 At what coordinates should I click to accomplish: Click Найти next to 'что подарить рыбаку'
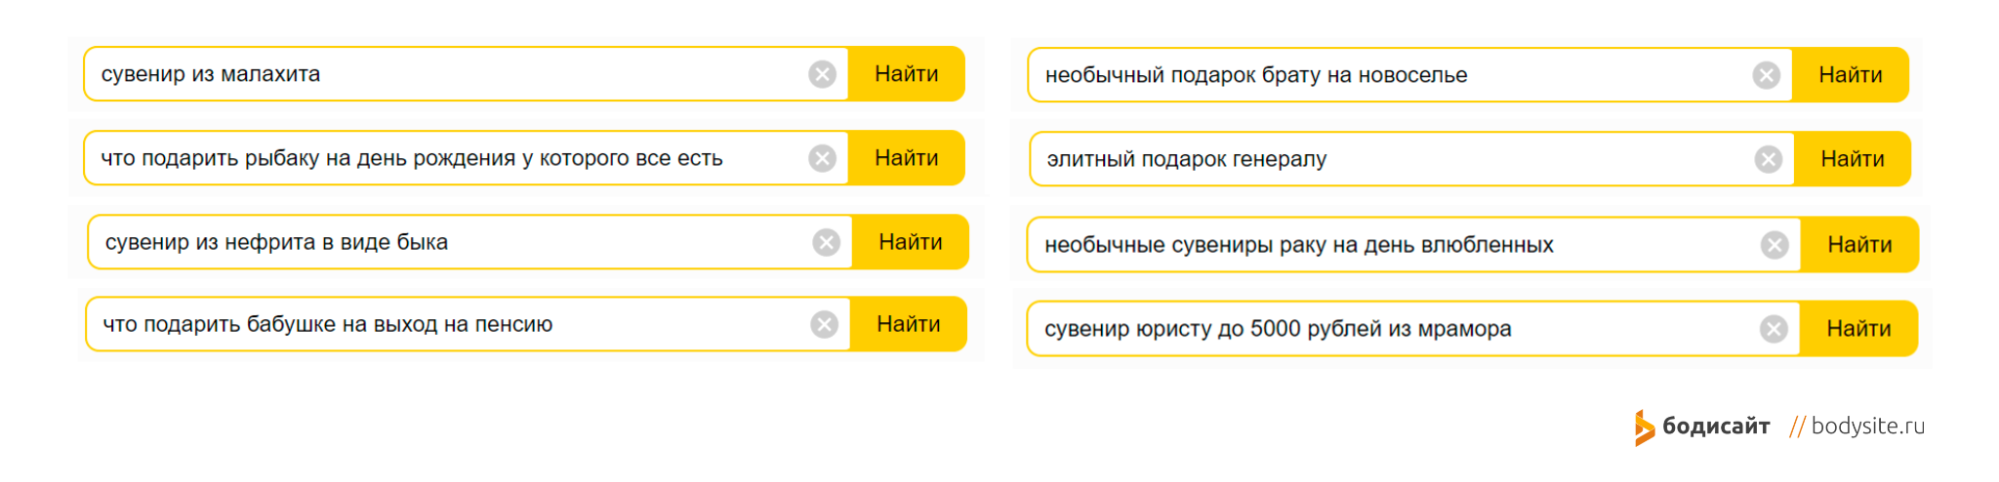[x=906, y=158]
